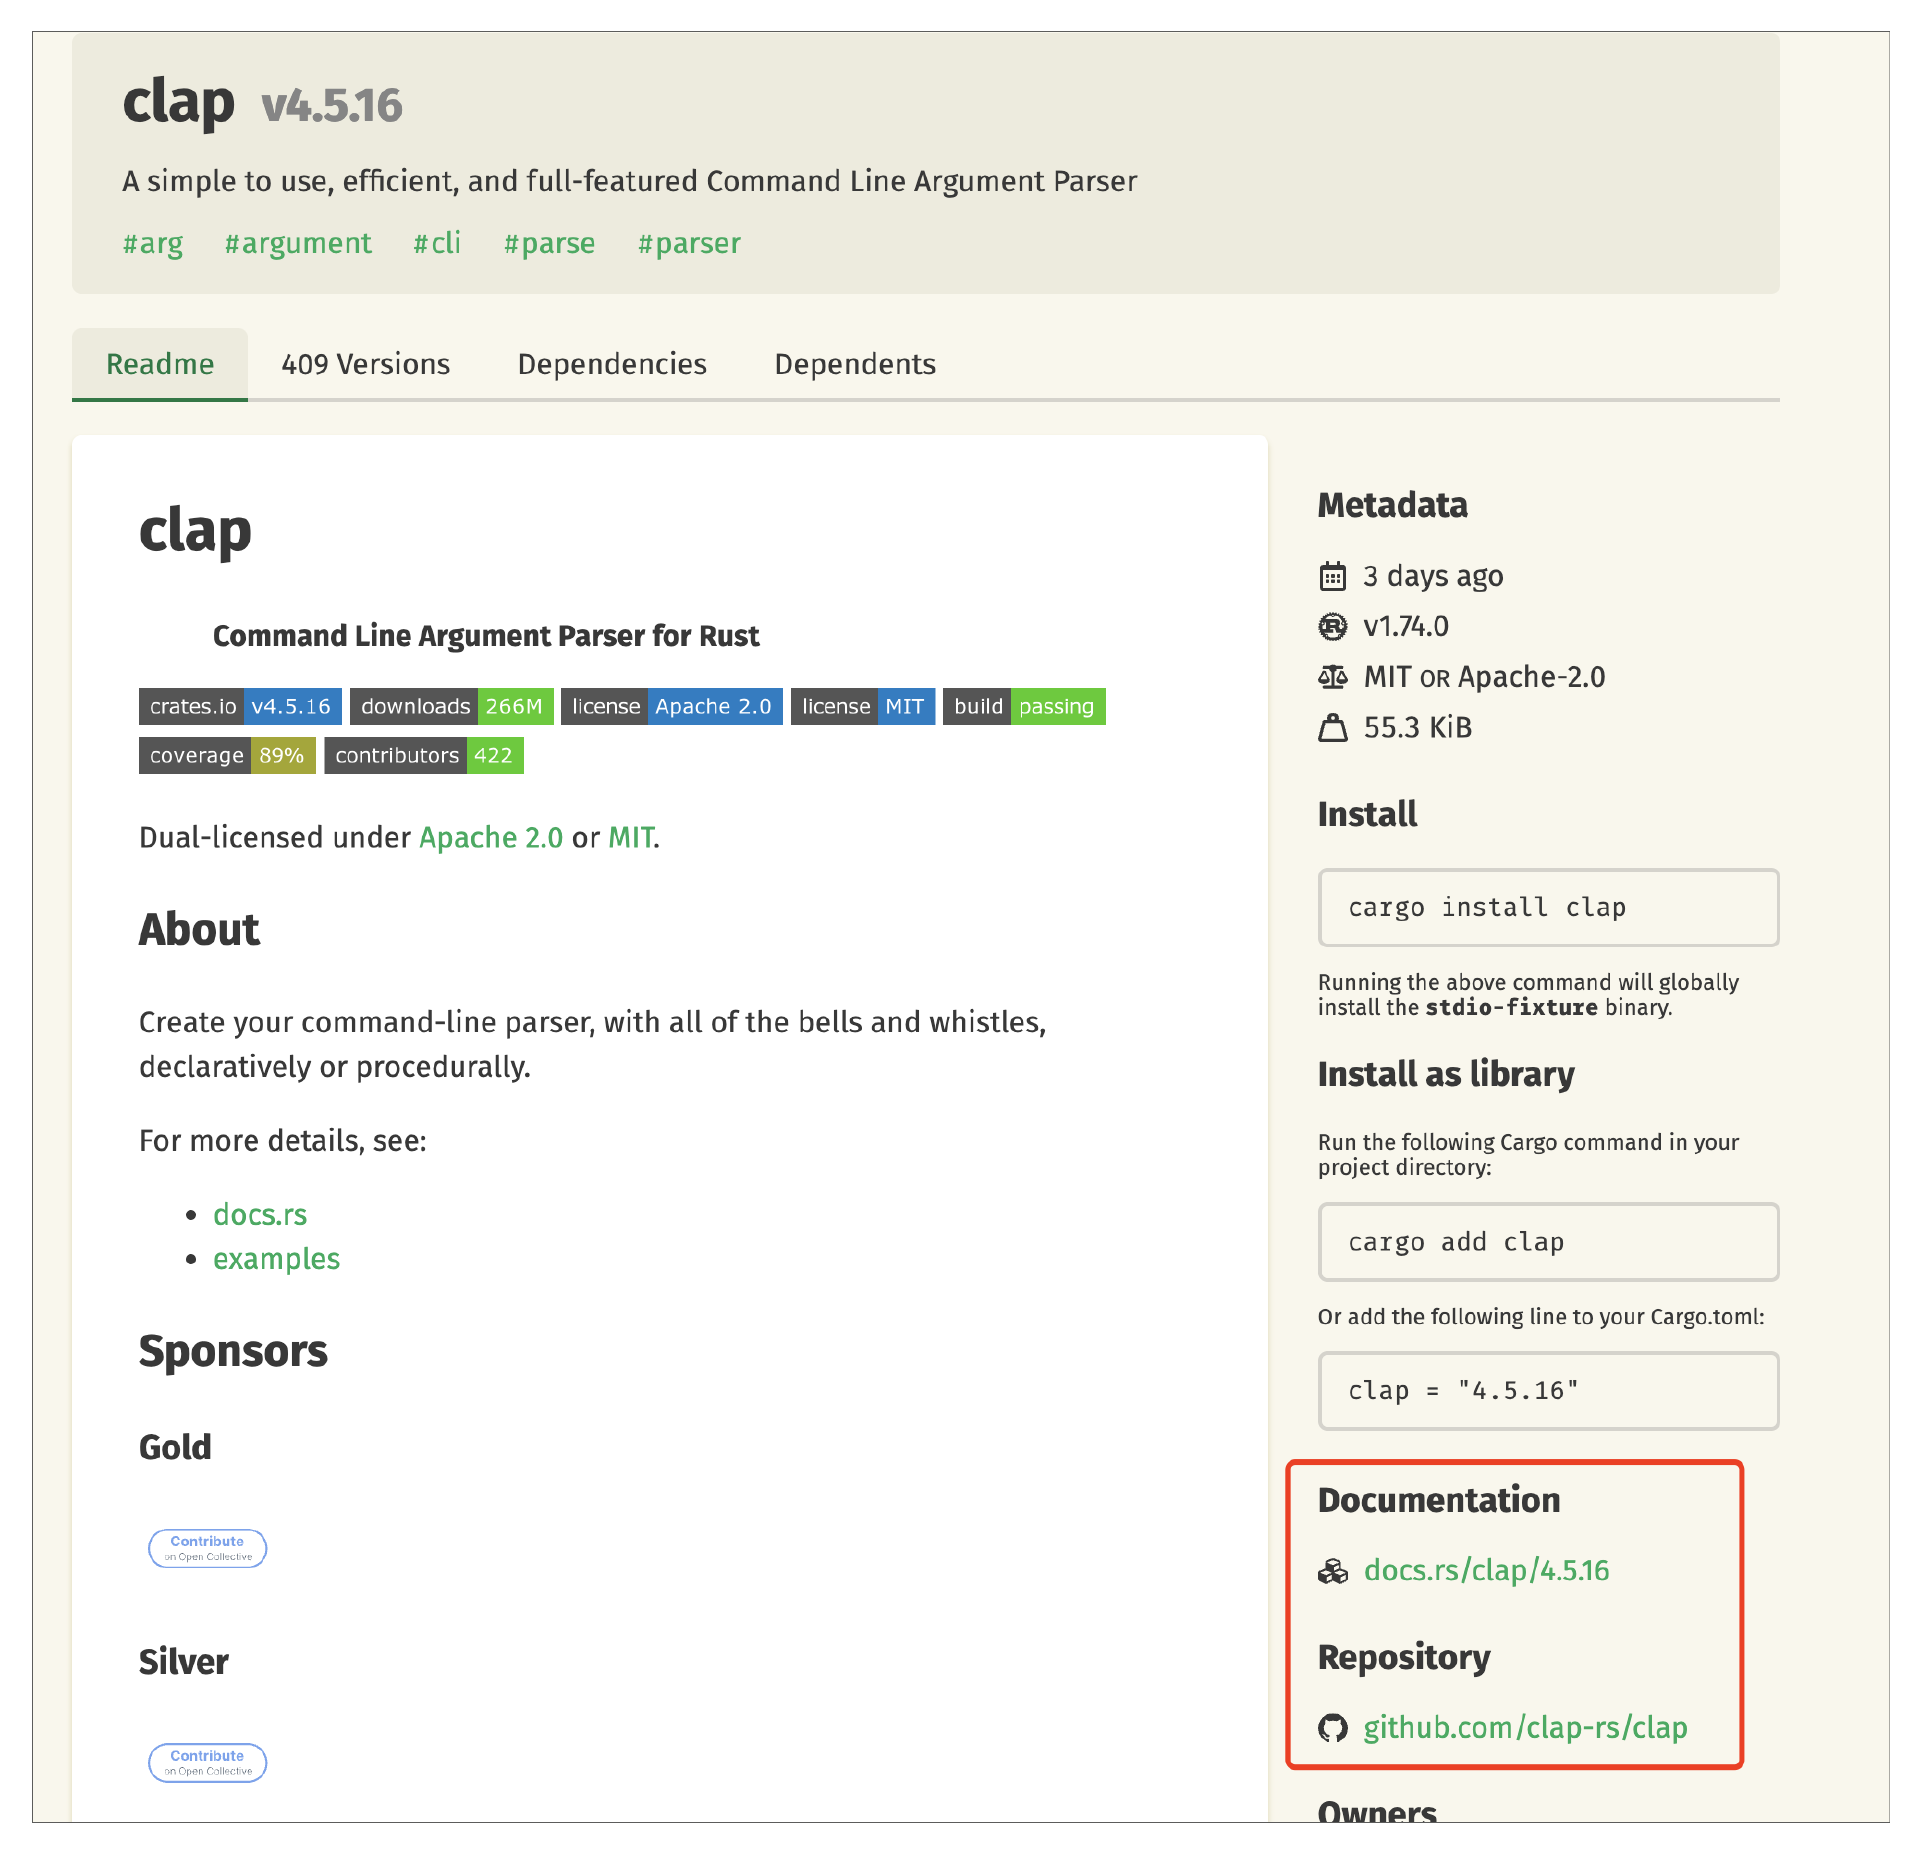Click the Silver sponsor Contribute badge
The width and height of the screenshot is (1920, 1854).
click(208, 1762)
